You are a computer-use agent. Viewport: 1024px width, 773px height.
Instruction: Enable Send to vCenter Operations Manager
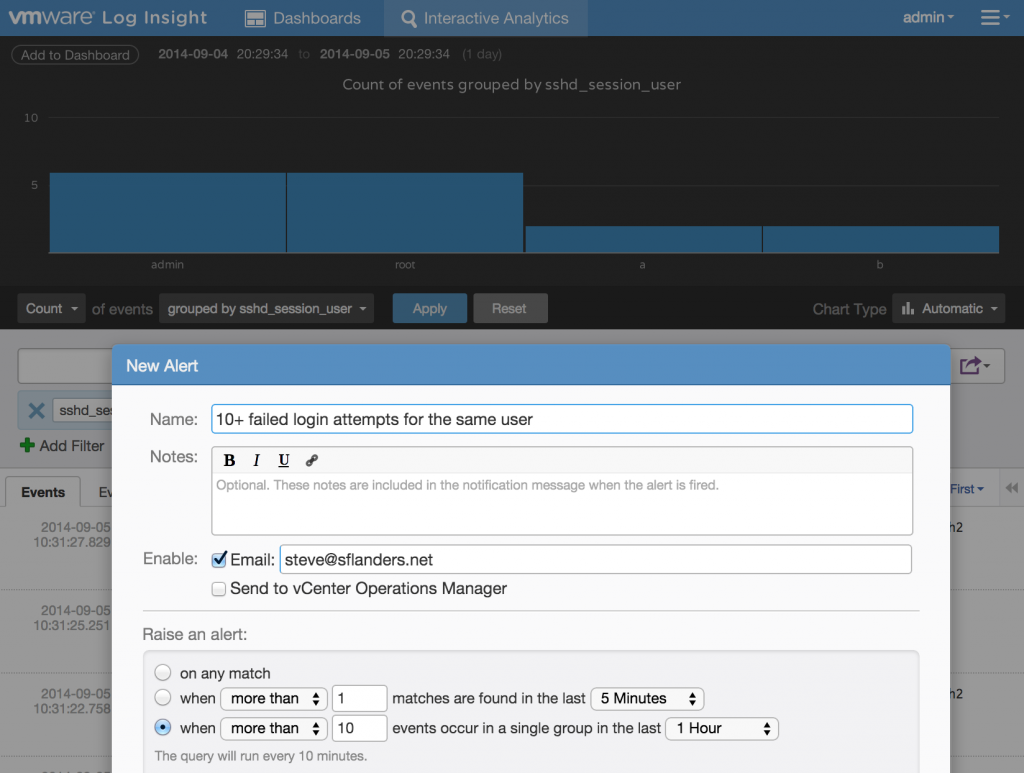219,589
